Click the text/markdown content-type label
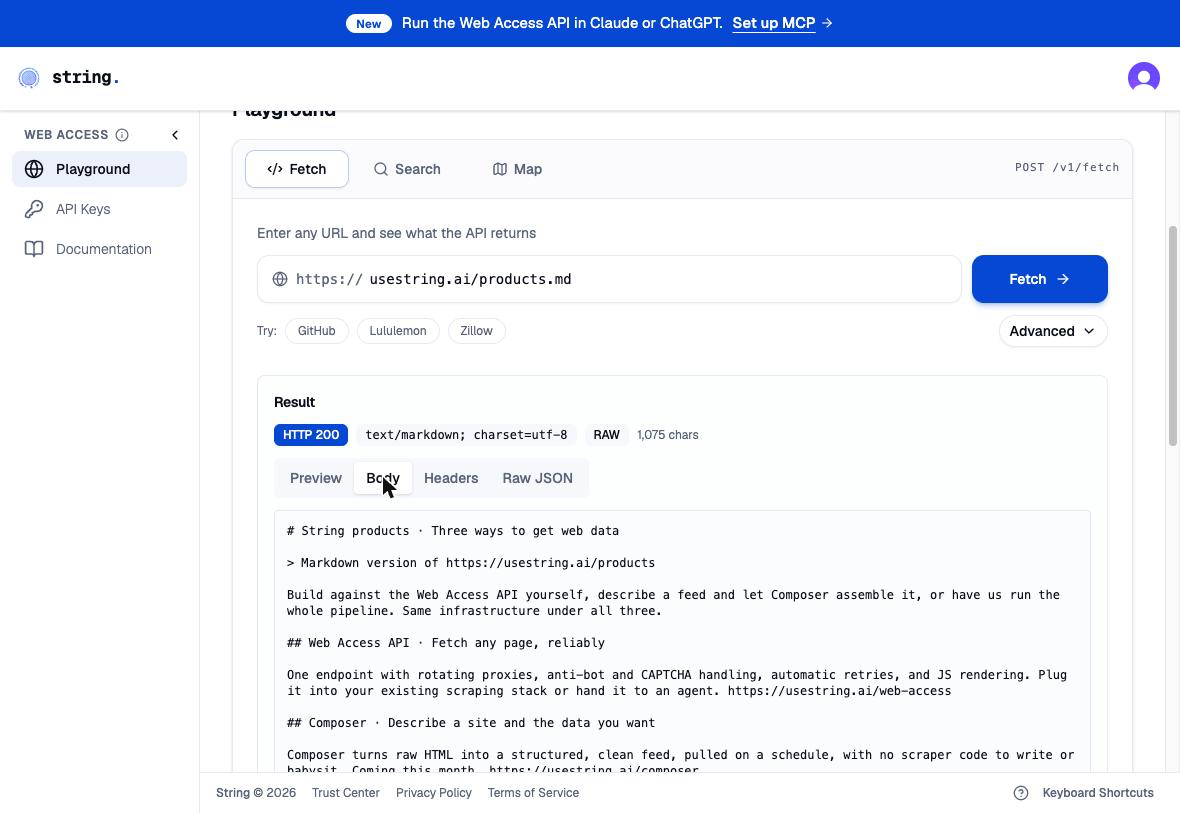1180x813 pixels. pyautogui.click(x=467, y=435)
